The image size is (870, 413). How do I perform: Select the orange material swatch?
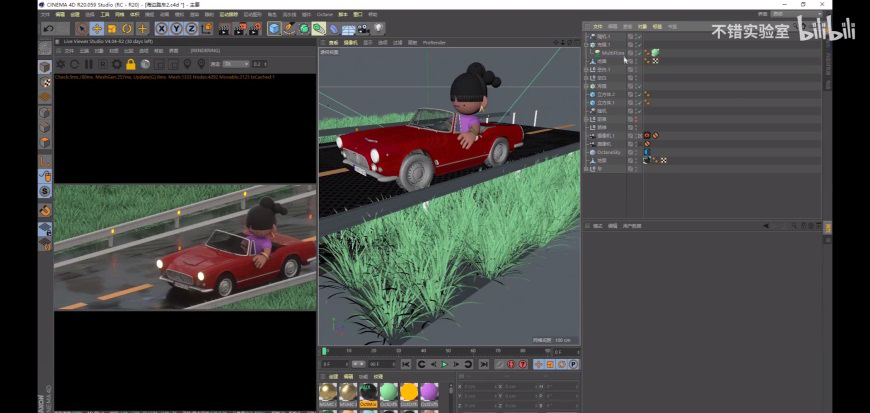point(408,392)
